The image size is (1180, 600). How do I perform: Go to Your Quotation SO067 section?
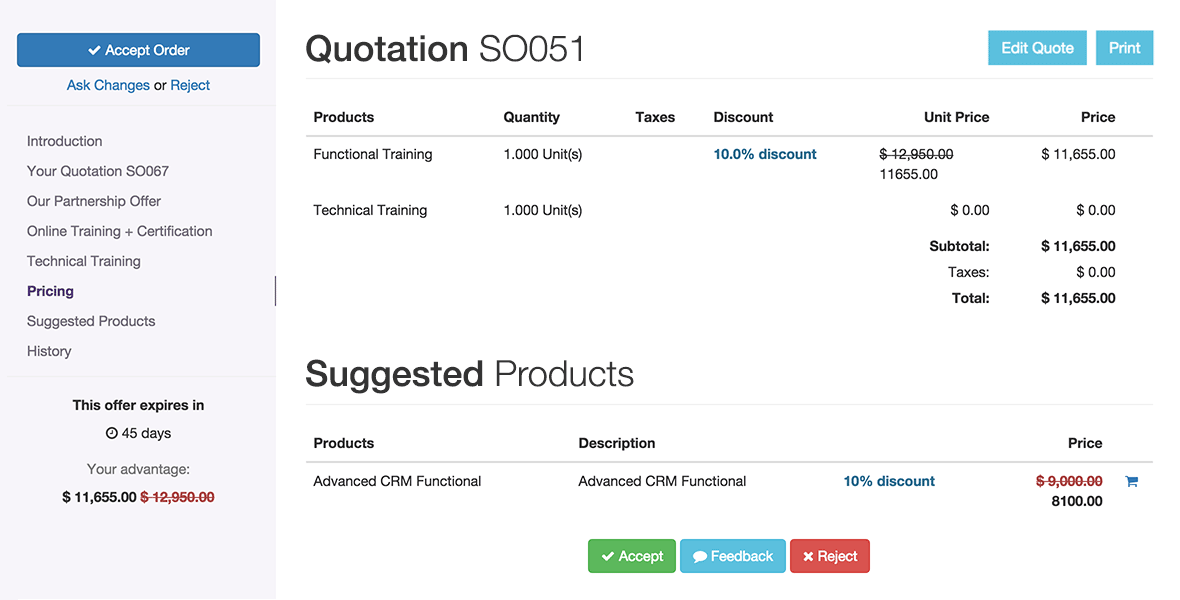[97, 171]
